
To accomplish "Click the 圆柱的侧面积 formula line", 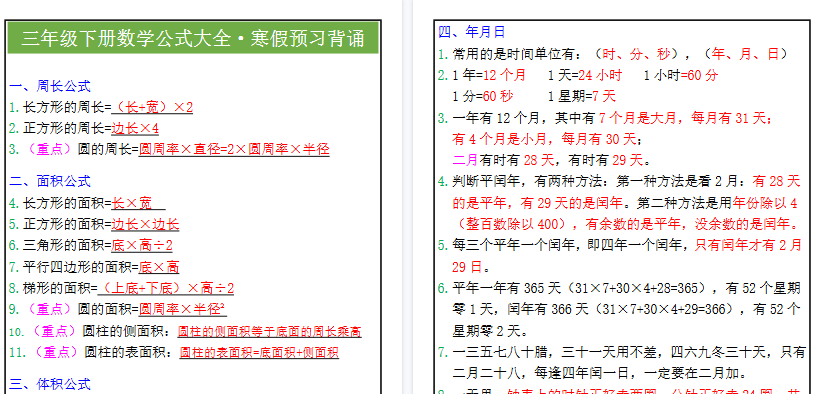I will 185,331.
